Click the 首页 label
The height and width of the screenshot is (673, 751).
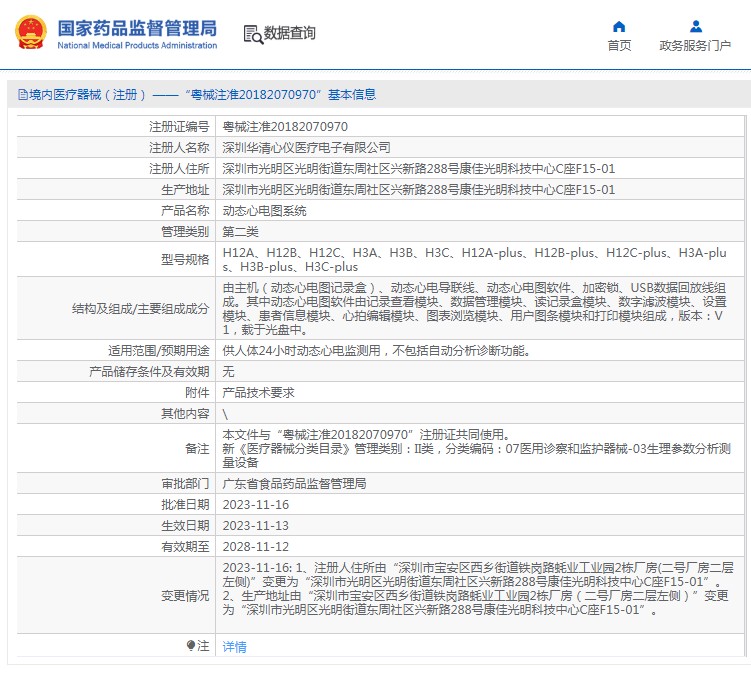click(x=619, y=46)
